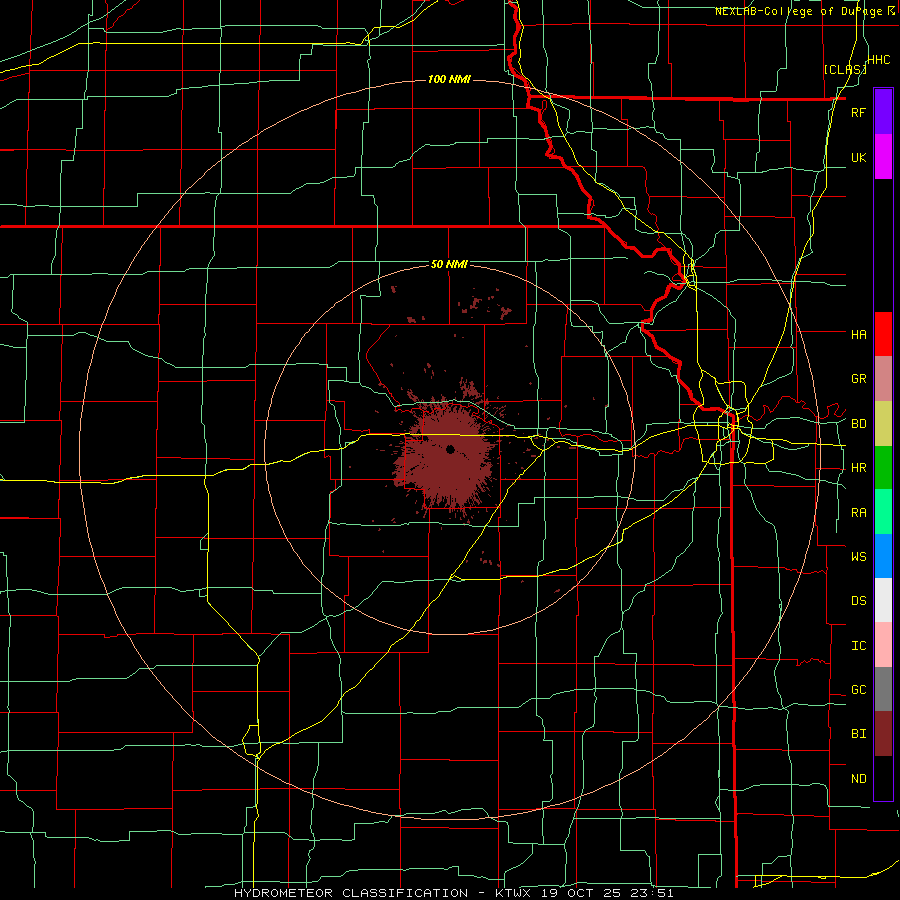This screenshot has height=900, width=900.
Task: Click the GC gray legend swatch
Action: tap(883, 689)
